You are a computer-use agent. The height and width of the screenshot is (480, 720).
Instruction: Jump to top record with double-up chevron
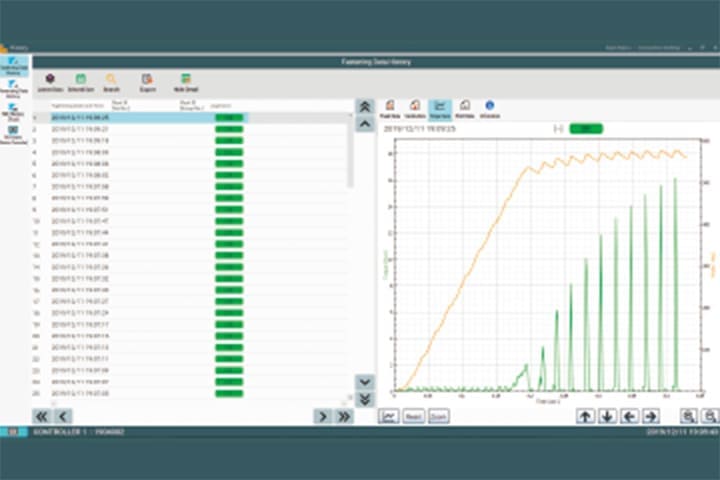pyautogui.click(x=365, y=106)
